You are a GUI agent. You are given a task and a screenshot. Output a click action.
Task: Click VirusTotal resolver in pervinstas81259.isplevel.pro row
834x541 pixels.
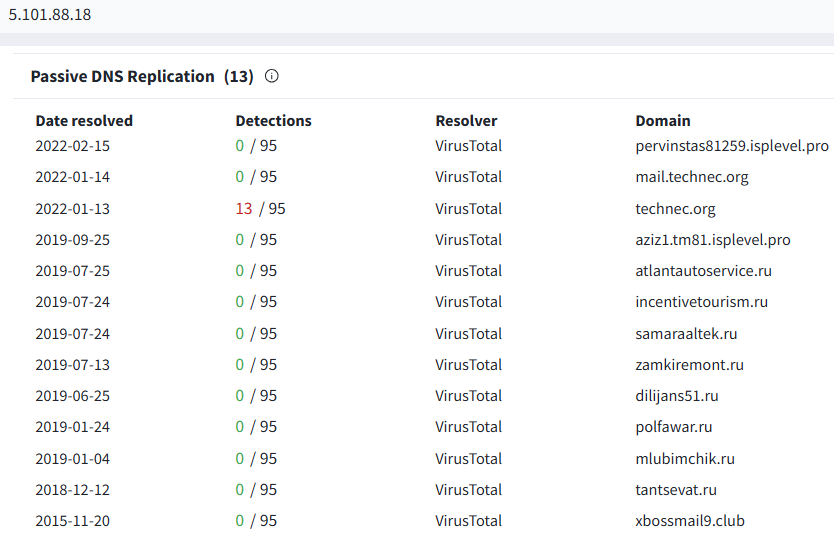(x=468, y=146)
